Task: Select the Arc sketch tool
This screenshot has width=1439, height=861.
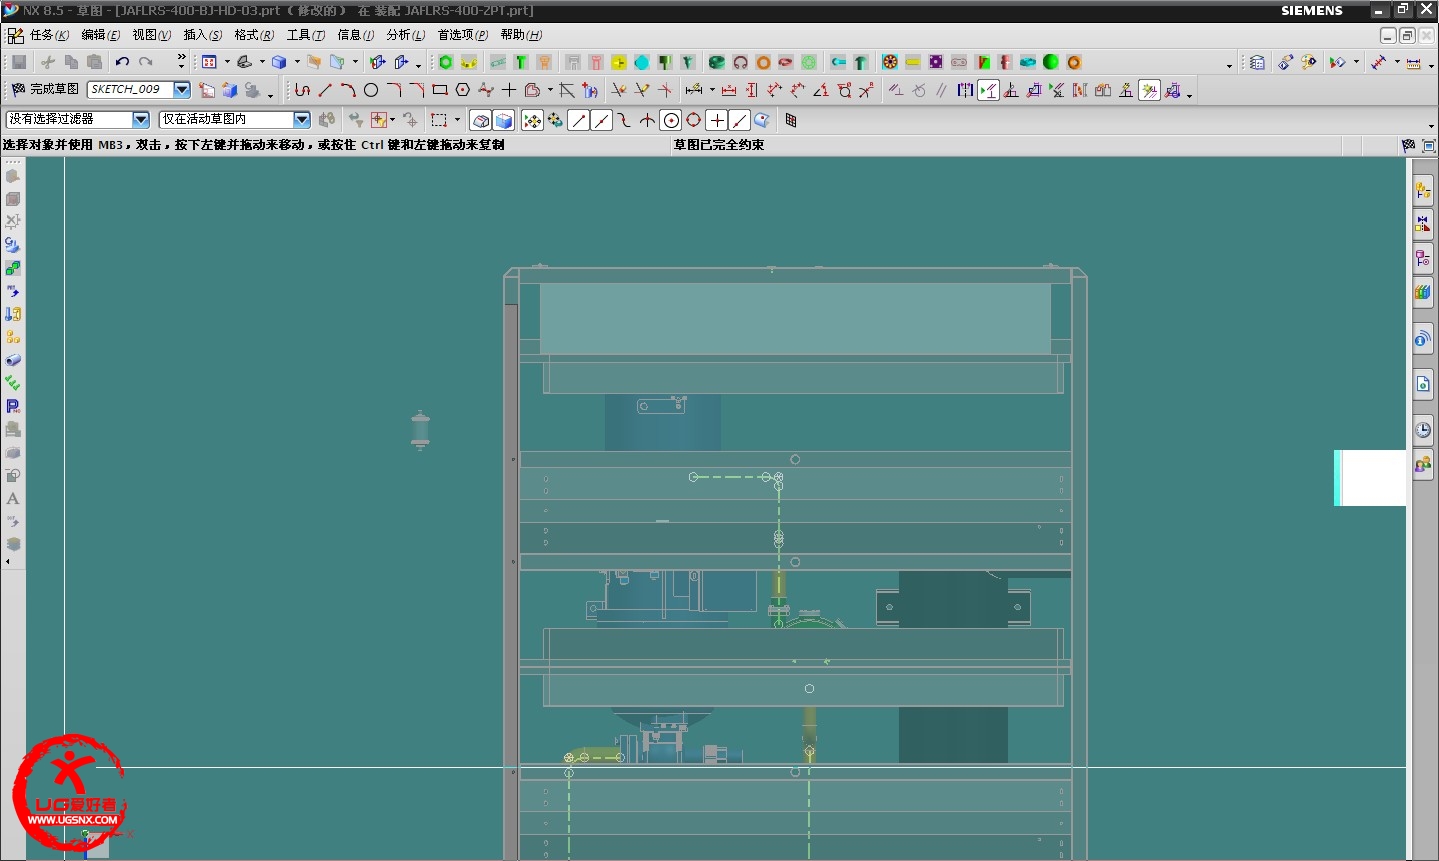Action: click(348, 90)
